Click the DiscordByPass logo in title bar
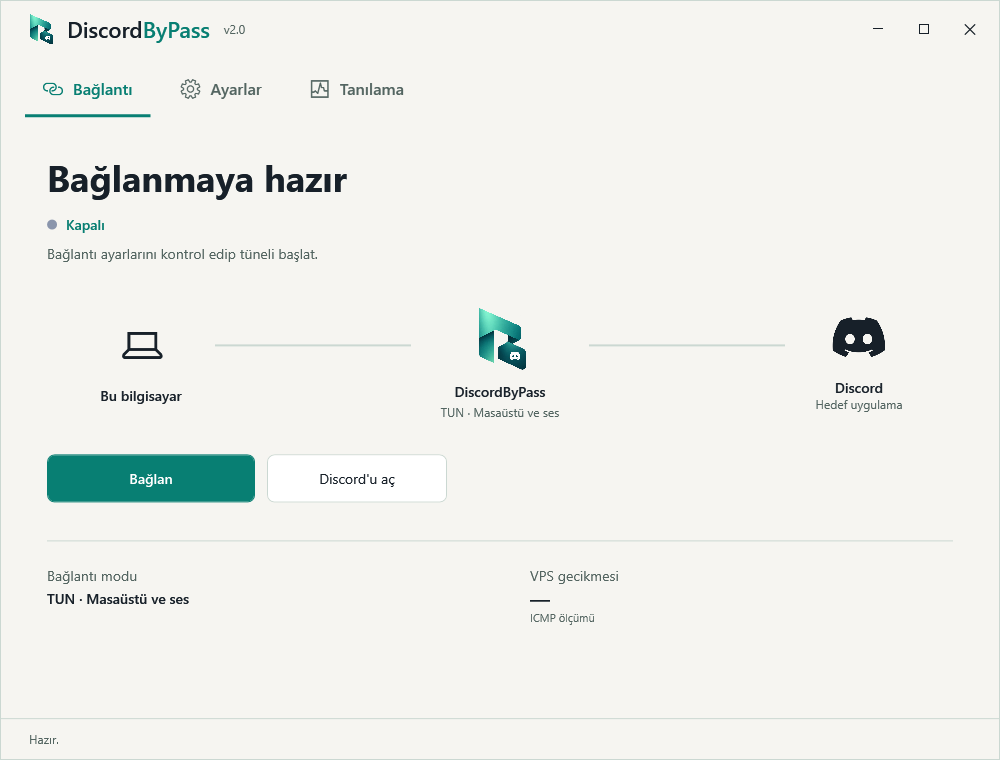 (41, 29)
